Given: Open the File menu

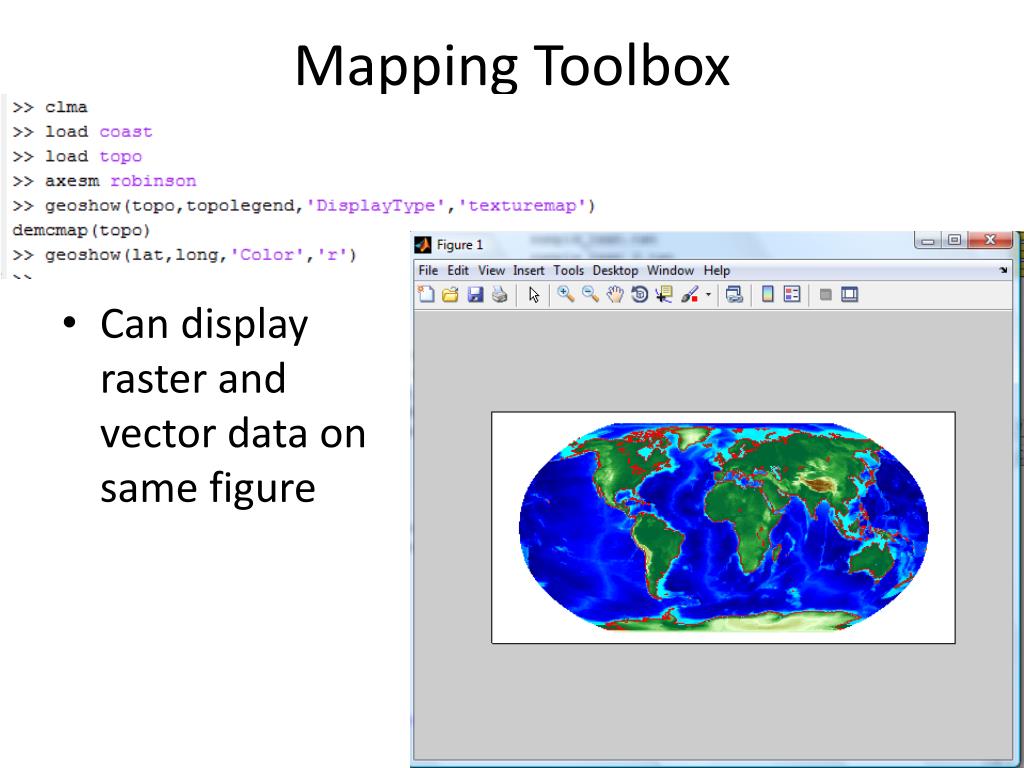Looking at the screenshot, I should [x=428, y=270].
